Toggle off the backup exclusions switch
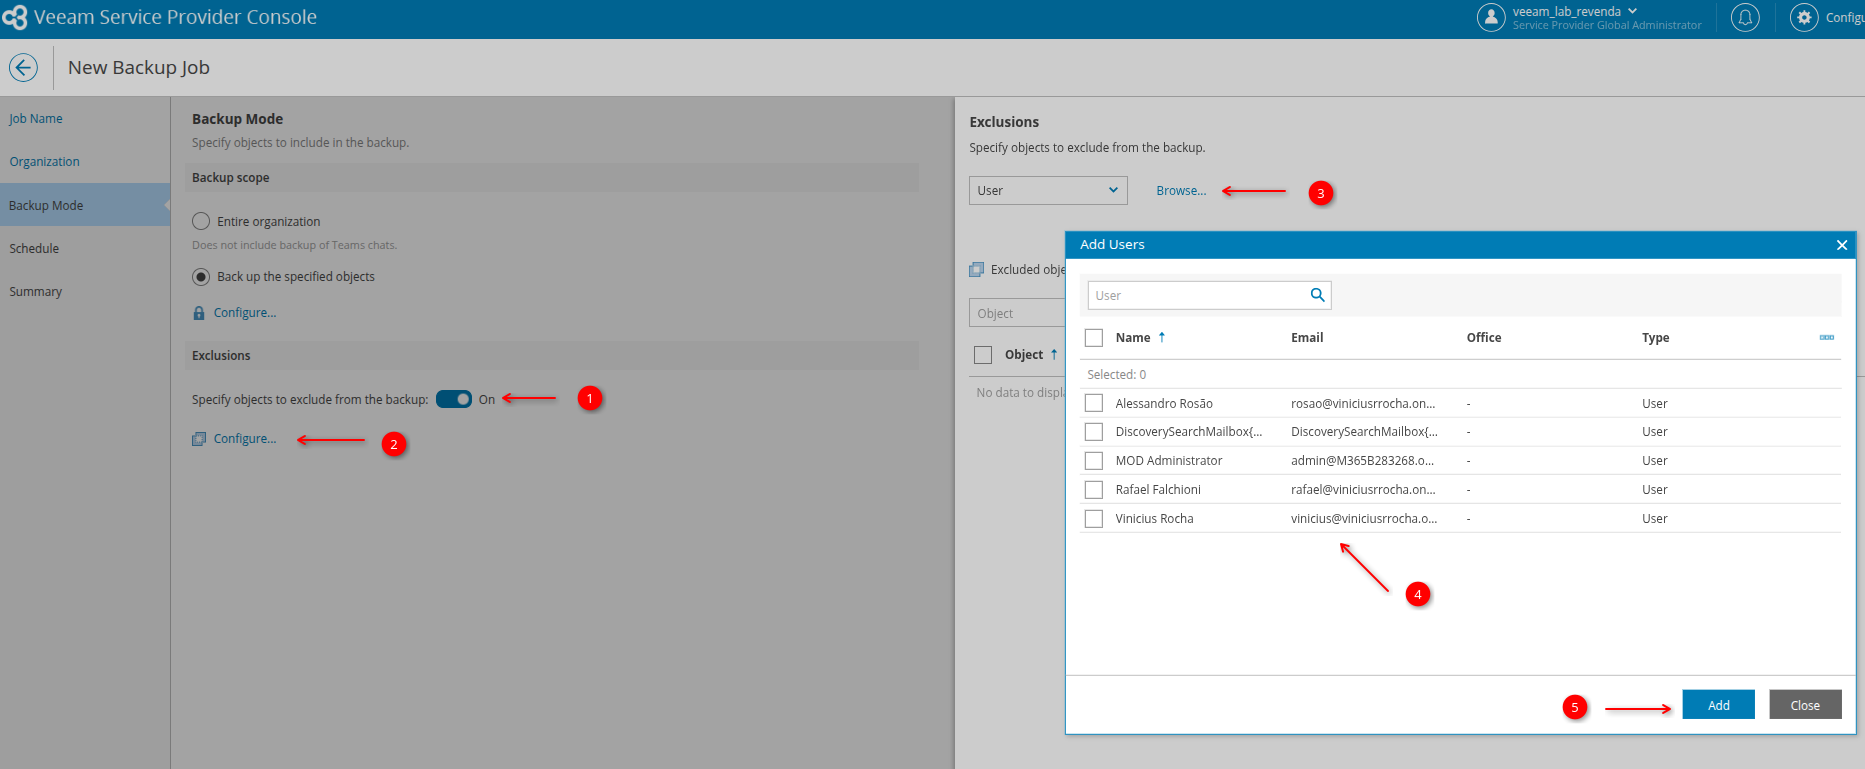This screenshot has height=769, width=1865. [454, 399]
